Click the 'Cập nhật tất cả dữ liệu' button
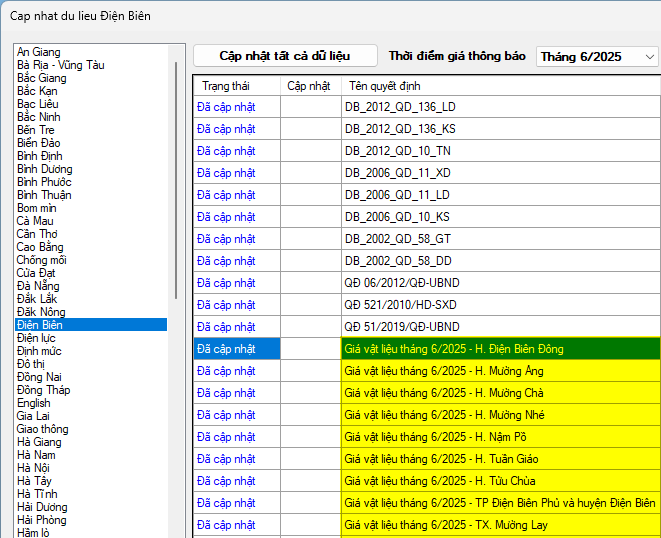The height and width of the screenshot is (538, 661). point(285,56)
